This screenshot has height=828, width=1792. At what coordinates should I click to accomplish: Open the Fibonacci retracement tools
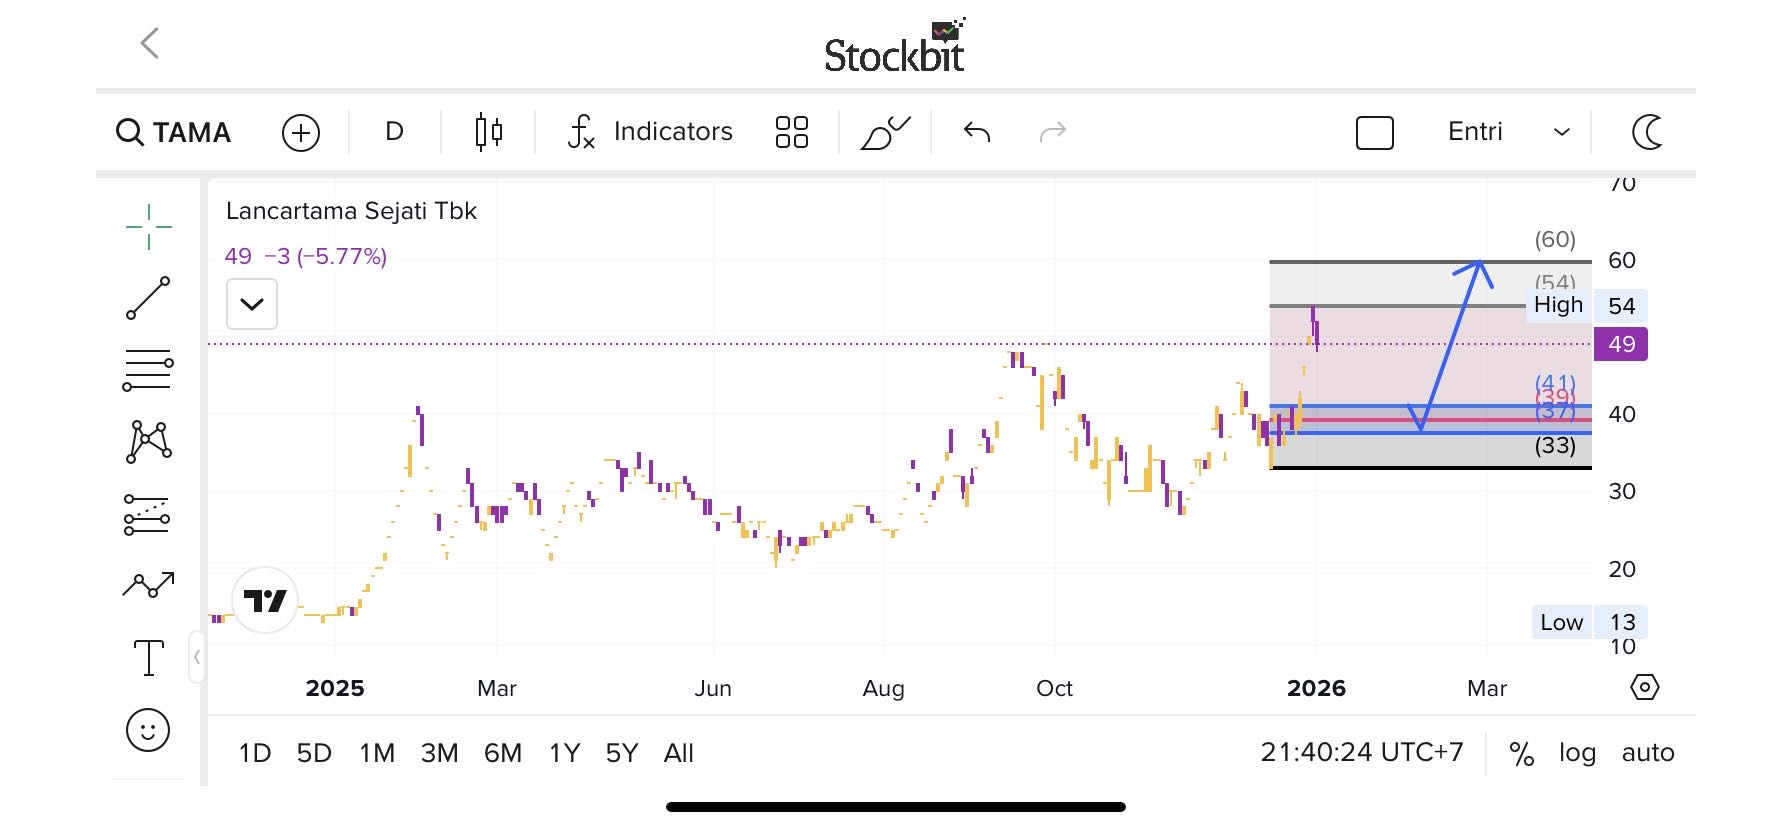point(148,370)
